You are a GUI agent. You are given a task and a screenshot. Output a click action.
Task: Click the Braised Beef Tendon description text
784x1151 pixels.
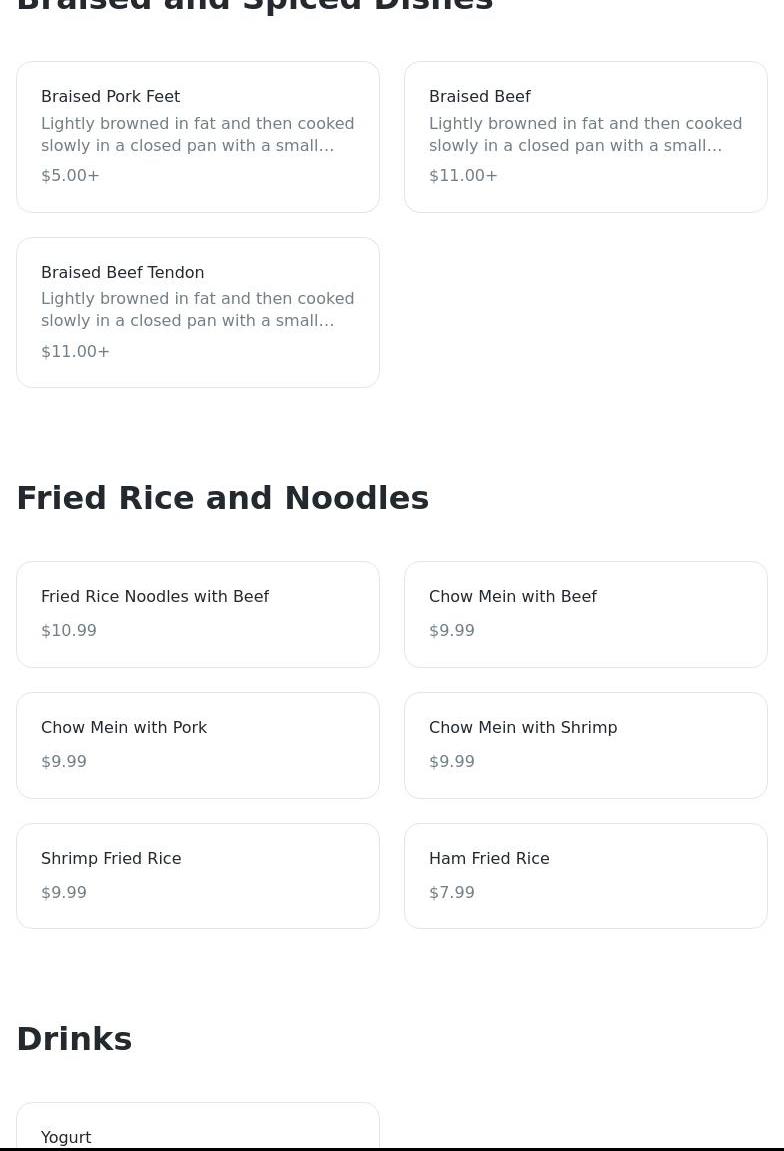click(197, 309)
